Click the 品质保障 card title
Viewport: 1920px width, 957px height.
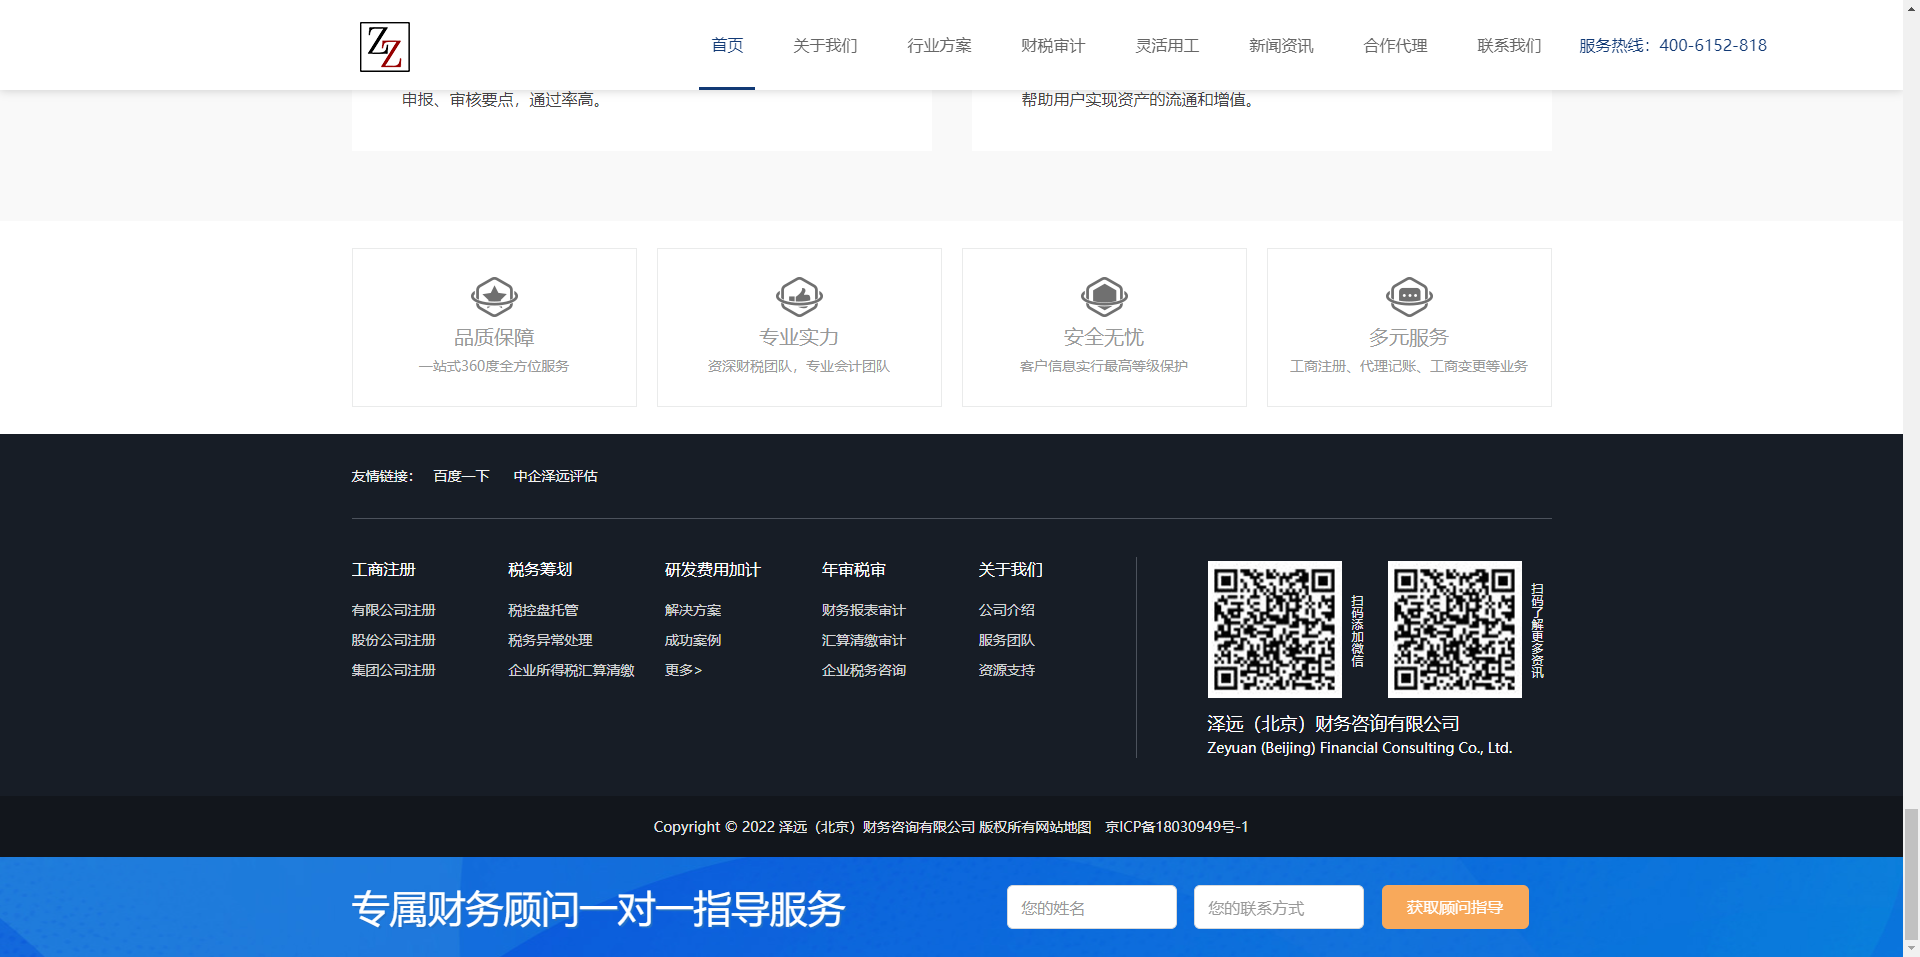tap(494, 337)
